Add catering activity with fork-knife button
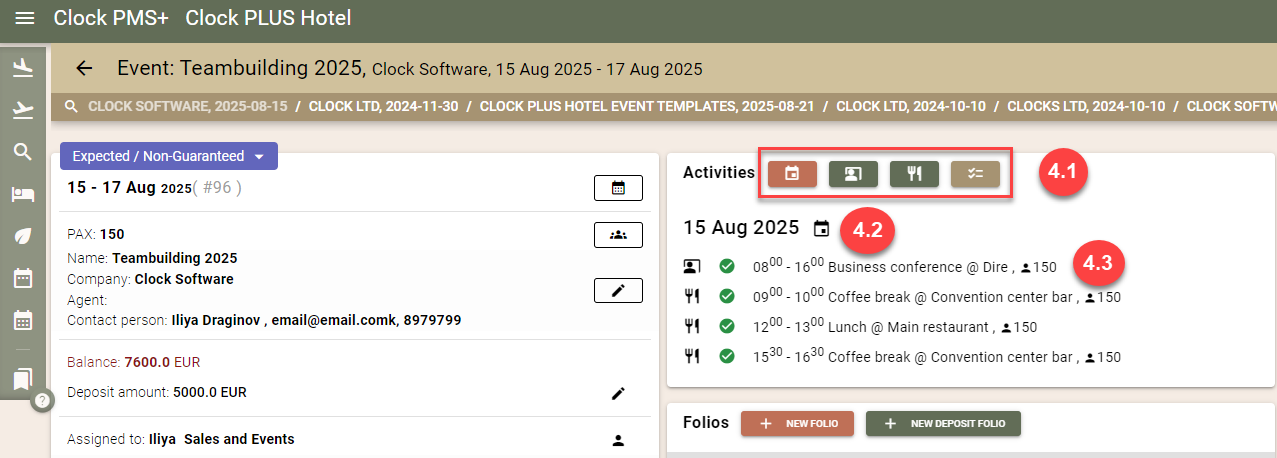1277x458 pixels. (x=914, y=174)
